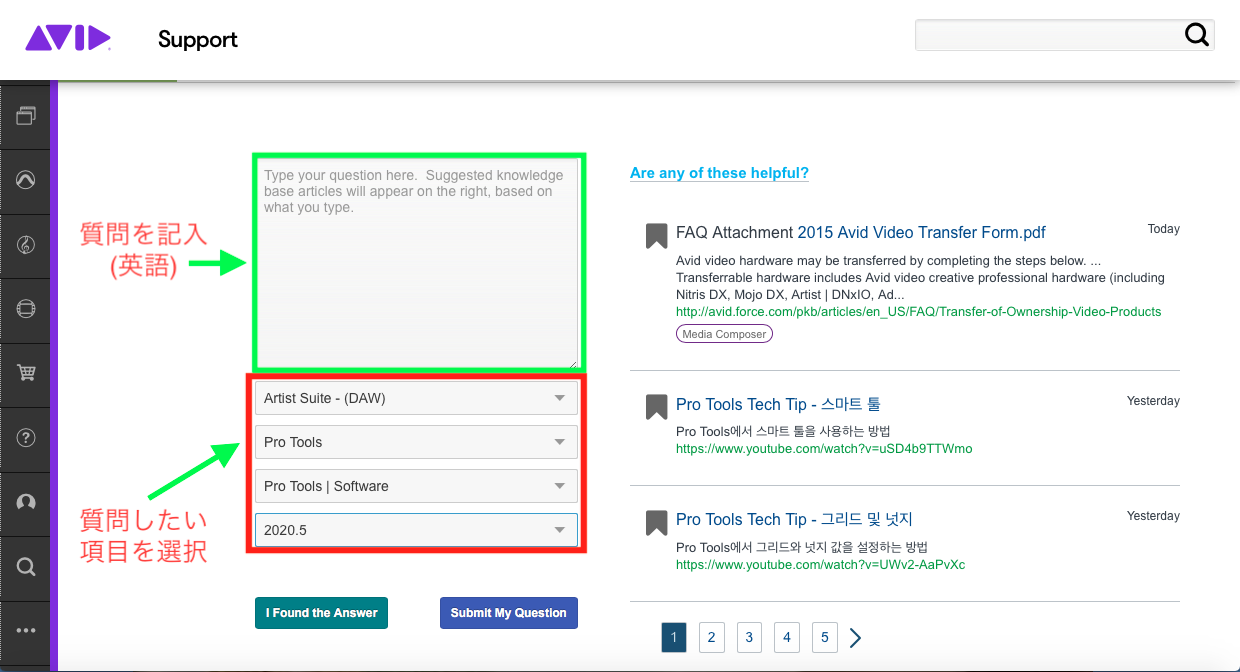Click the FAQ Attachment label text
Image resolution: width=1240 pixels, height=672 pixels.
pos(734,233)
